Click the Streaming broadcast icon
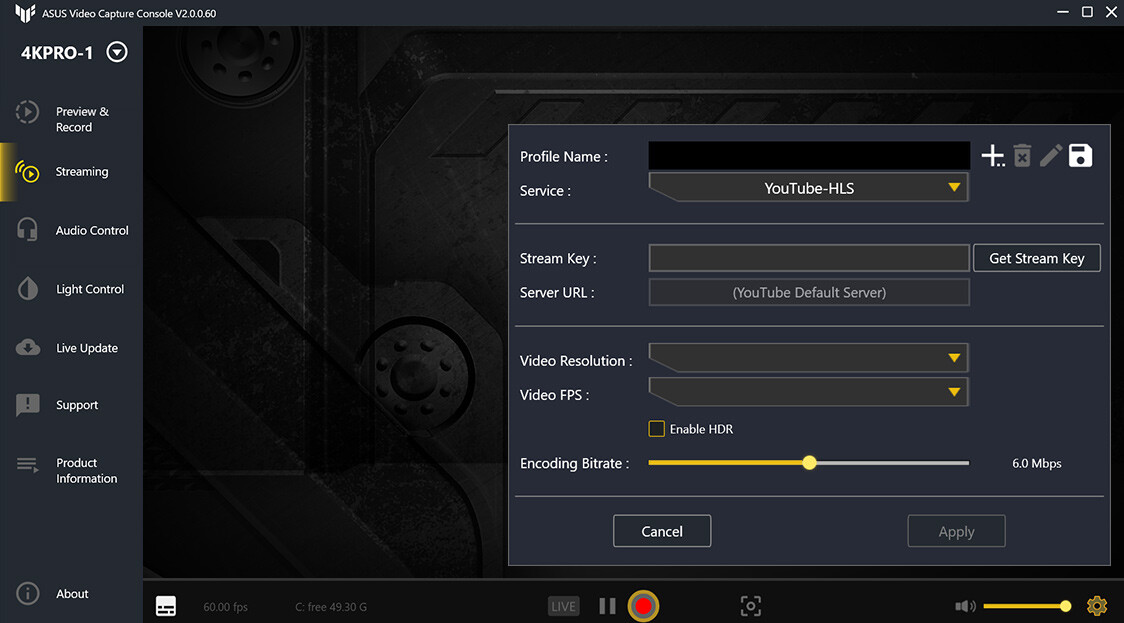1124x623 pixels. (27, 172)
